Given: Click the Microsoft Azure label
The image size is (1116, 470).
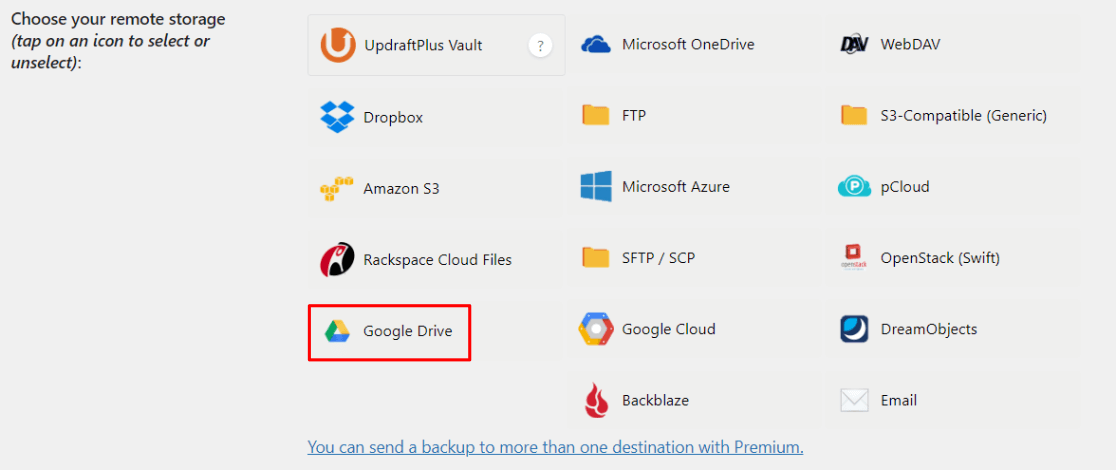Looking at the screenshot, I should pyautogui.click(x=676, y=187).
